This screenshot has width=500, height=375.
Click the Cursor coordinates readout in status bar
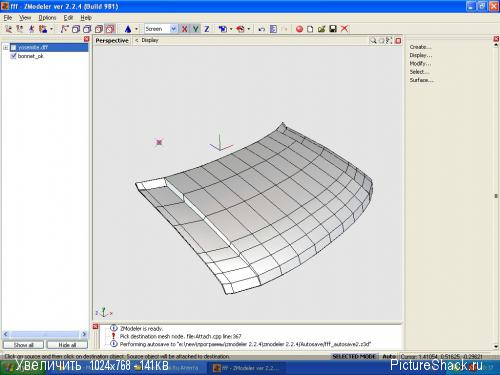pos(442,356)
